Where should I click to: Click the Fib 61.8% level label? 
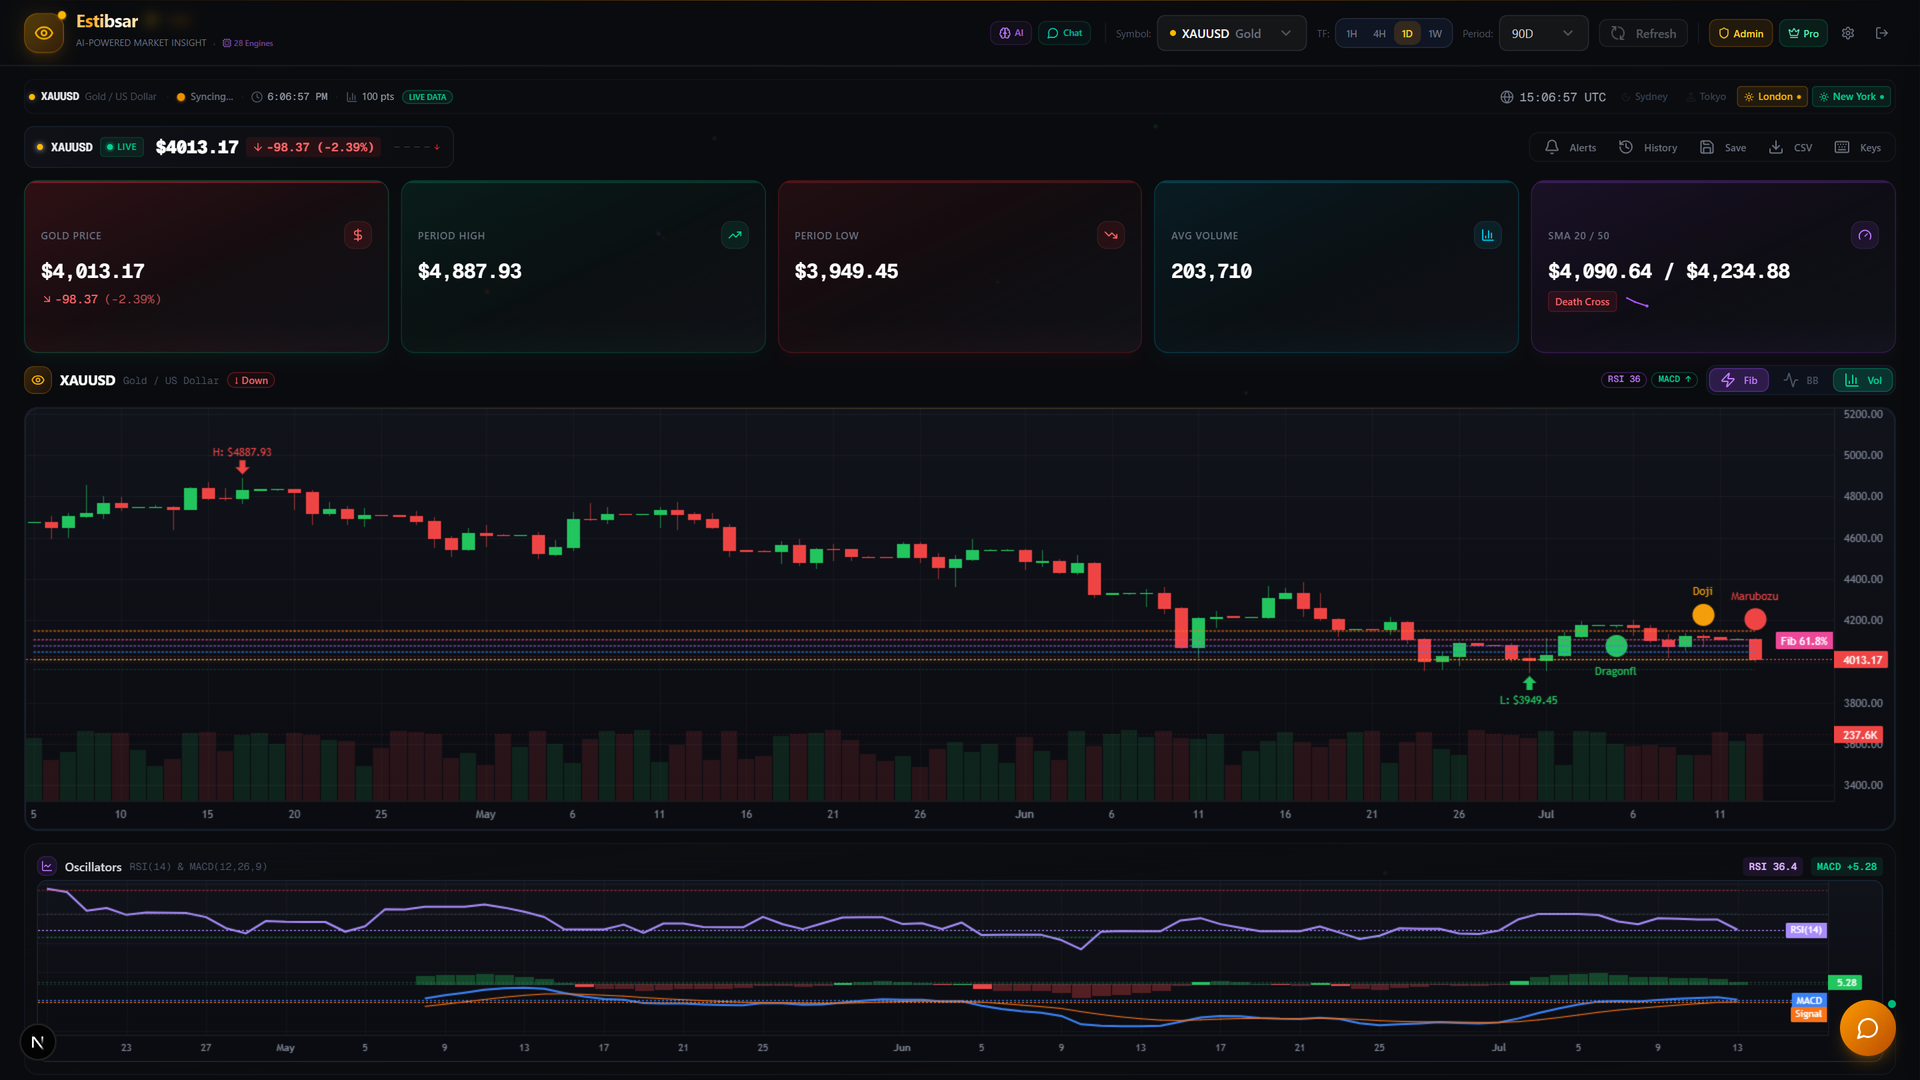point(1804,641)
